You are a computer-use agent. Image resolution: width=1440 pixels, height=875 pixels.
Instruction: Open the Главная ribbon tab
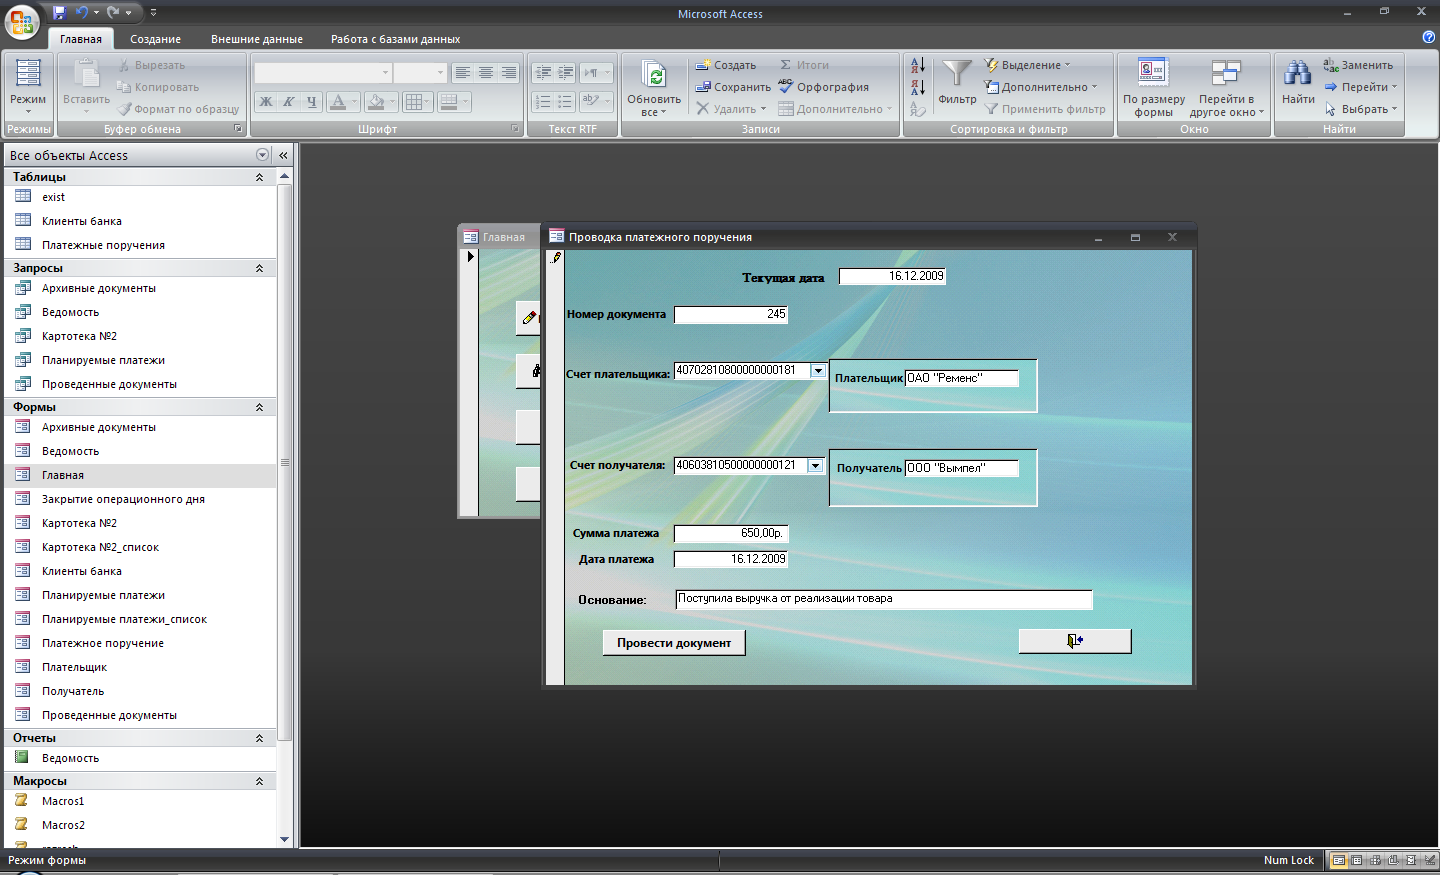pyautogui.click(x=81, y=39)
